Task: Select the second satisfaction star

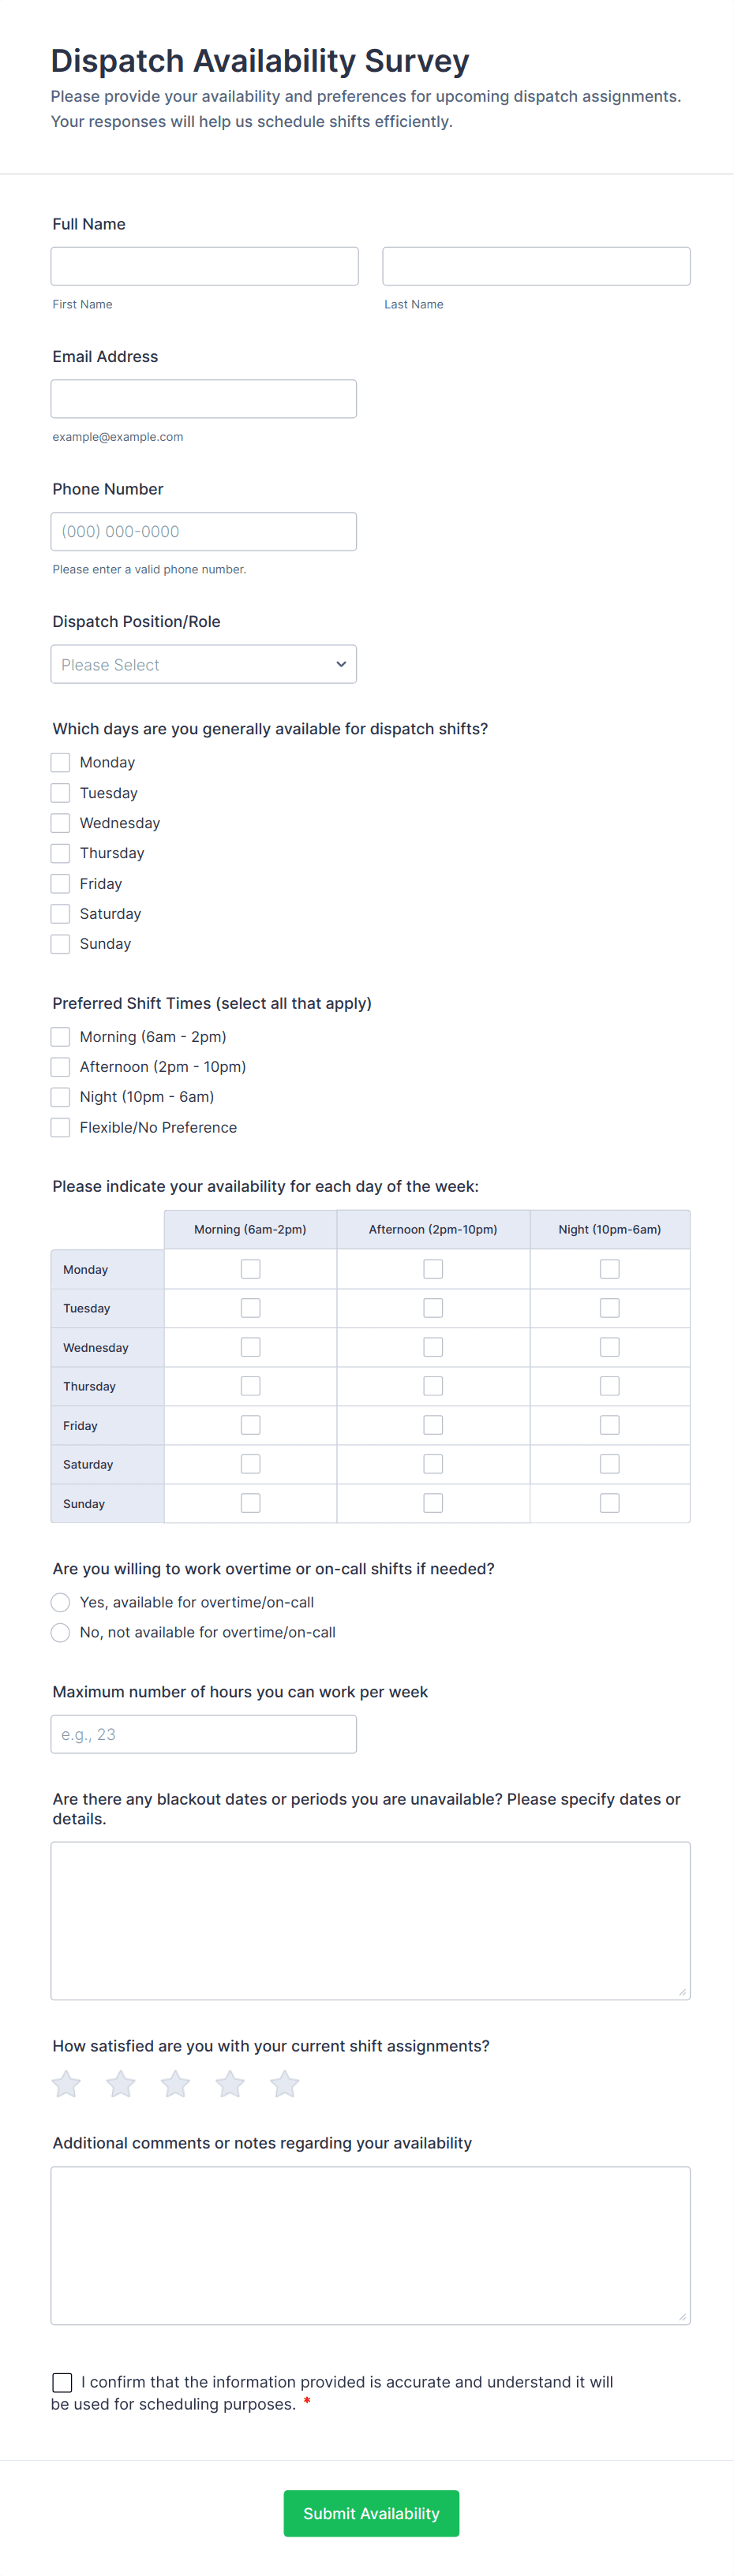Action: tap(121, 2084)
